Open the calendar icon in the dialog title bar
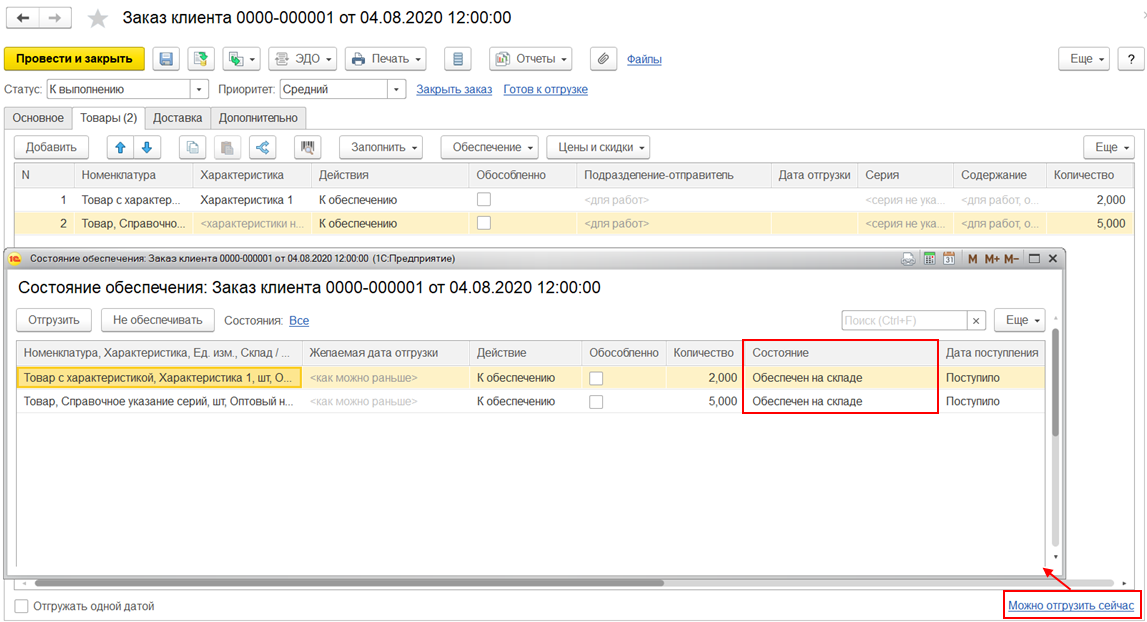 click(x=949, y=258)
